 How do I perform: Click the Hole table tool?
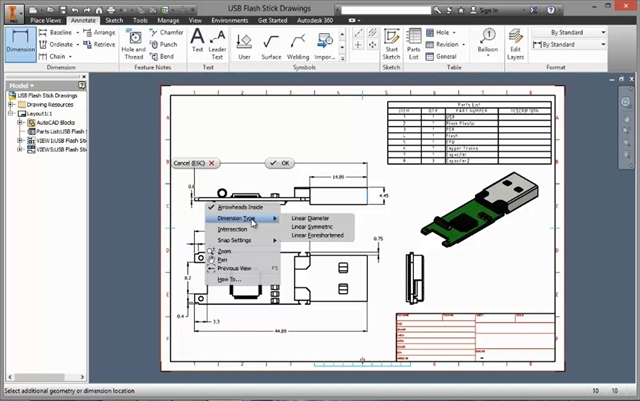(438, 32)
